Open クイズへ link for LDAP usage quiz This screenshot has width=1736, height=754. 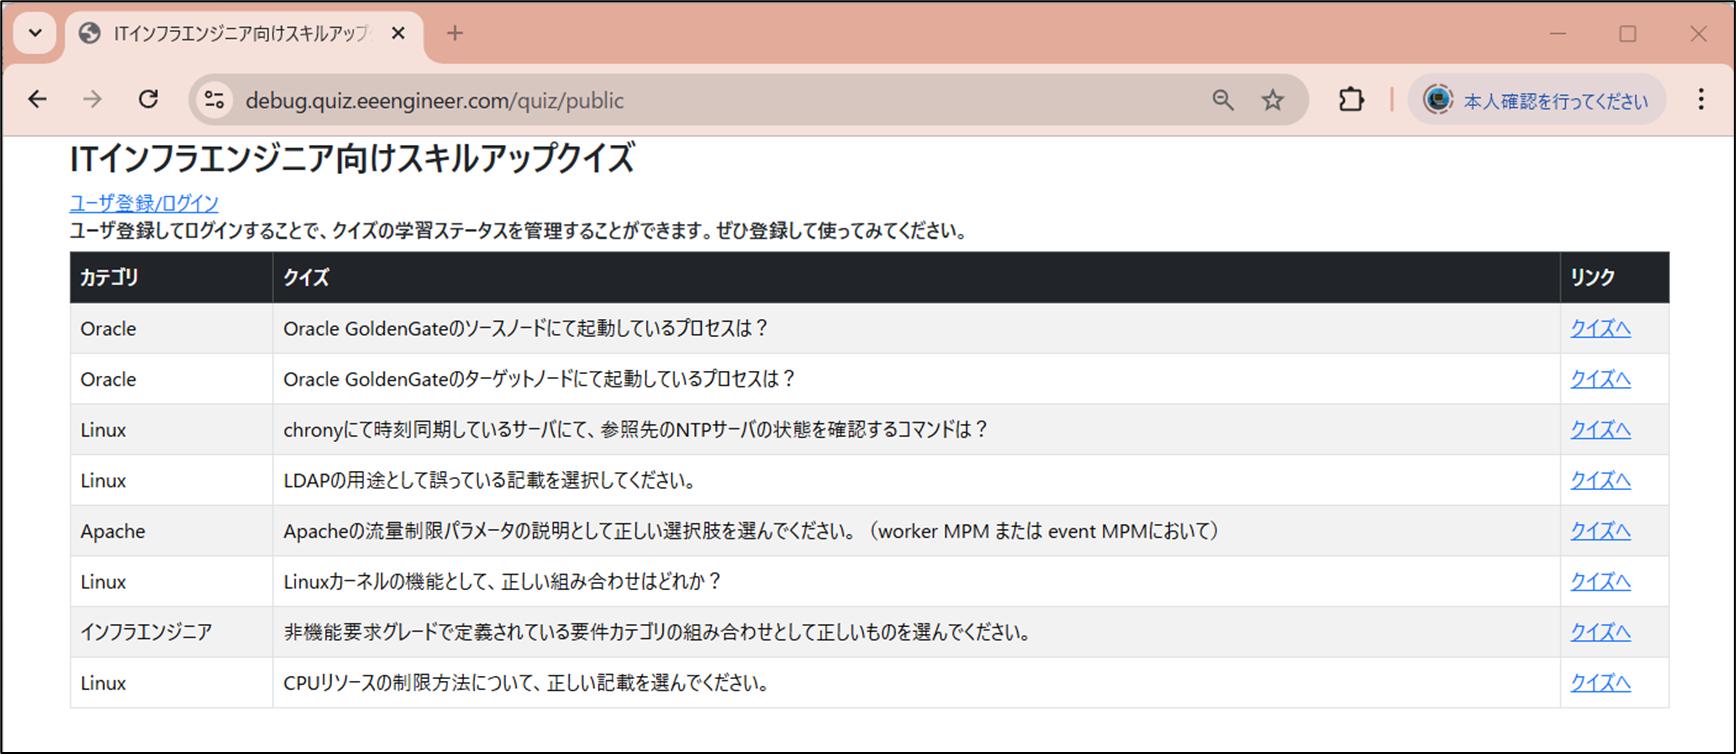tap(1600, 481)
